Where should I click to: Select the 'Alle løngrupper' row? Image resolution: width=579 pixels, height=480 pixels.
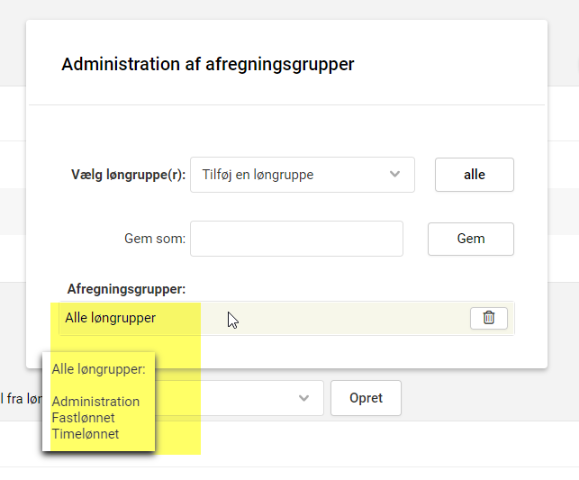coord(287,318)
